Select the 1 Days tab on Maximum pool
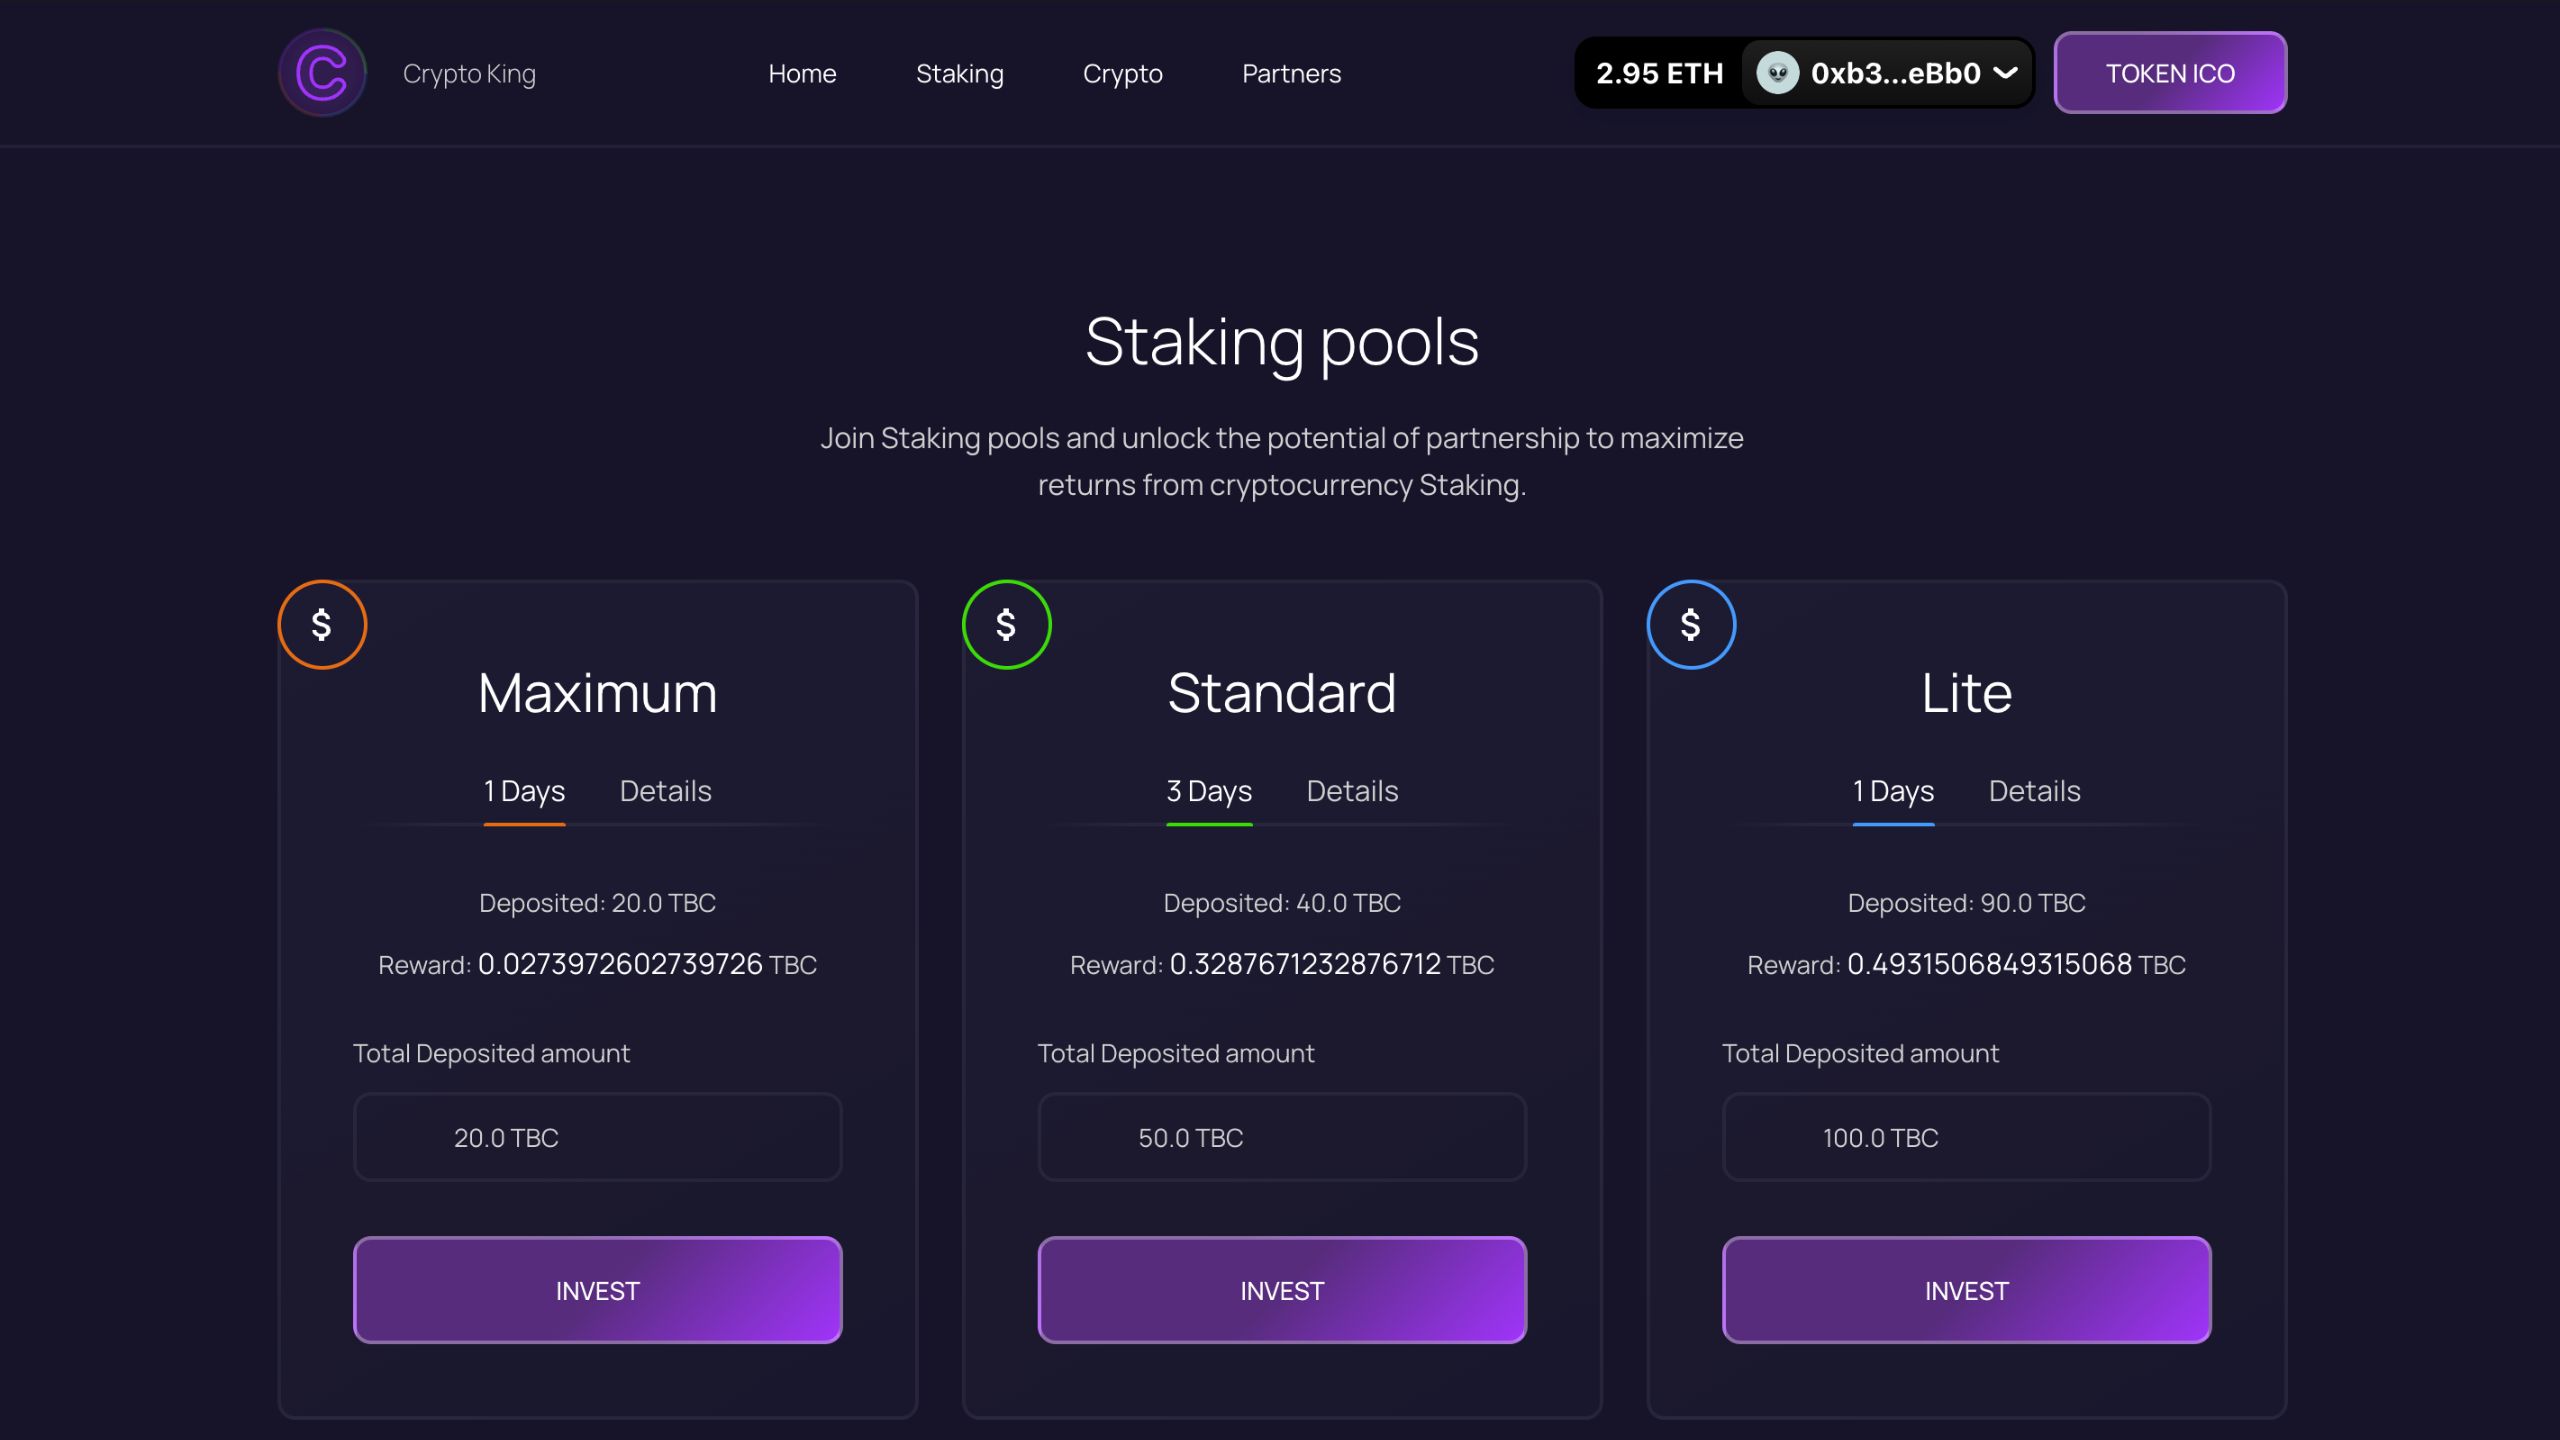This screenshot has width=2560, height=1440. [523, 790]
